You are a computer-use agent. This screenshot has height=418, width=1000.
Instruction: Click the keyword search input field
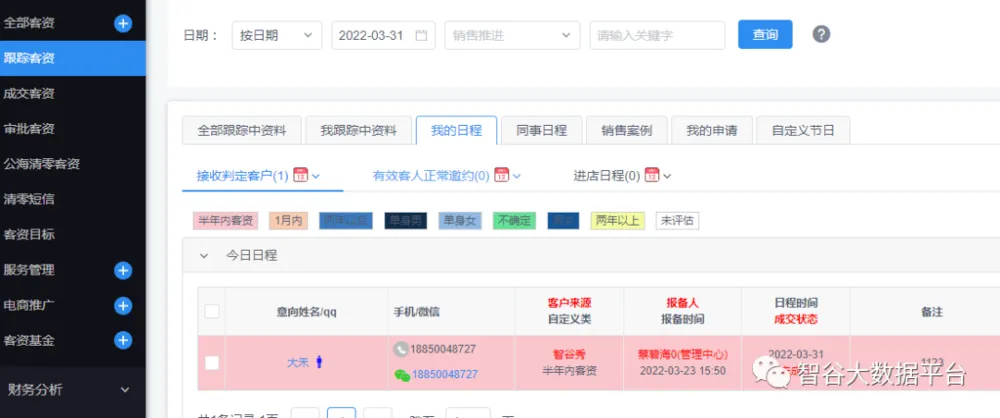(657, 35)
